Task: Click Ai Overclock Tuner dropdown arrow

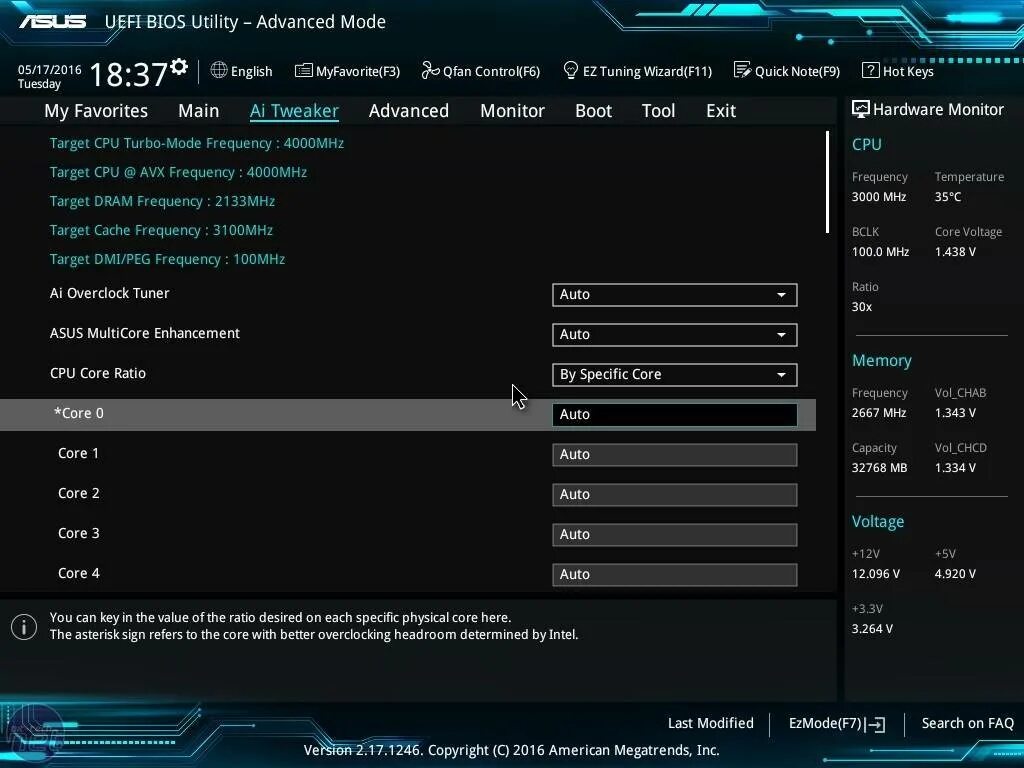Action: (781, 295)
